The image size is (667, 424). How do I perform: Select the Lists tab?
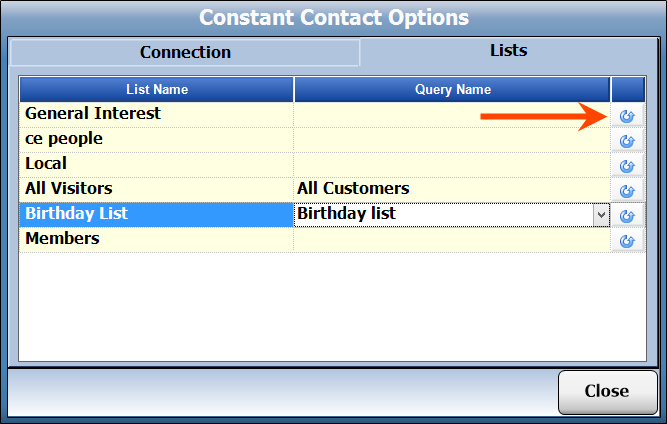coord(508,50)
